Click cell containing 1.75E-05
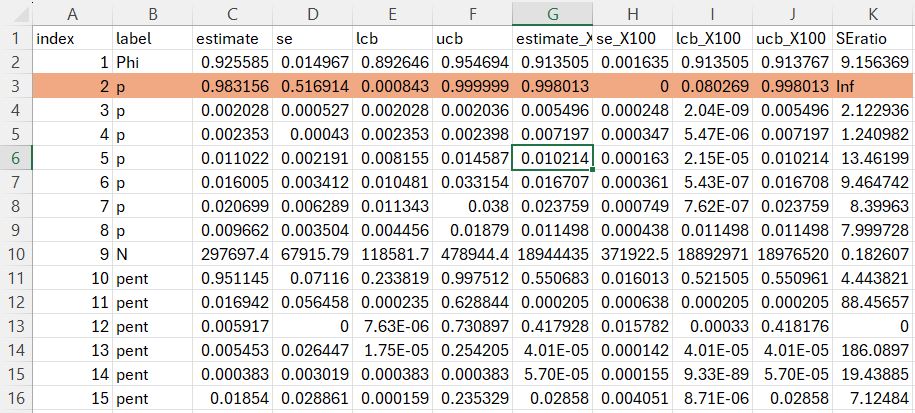 coord(393,351)
